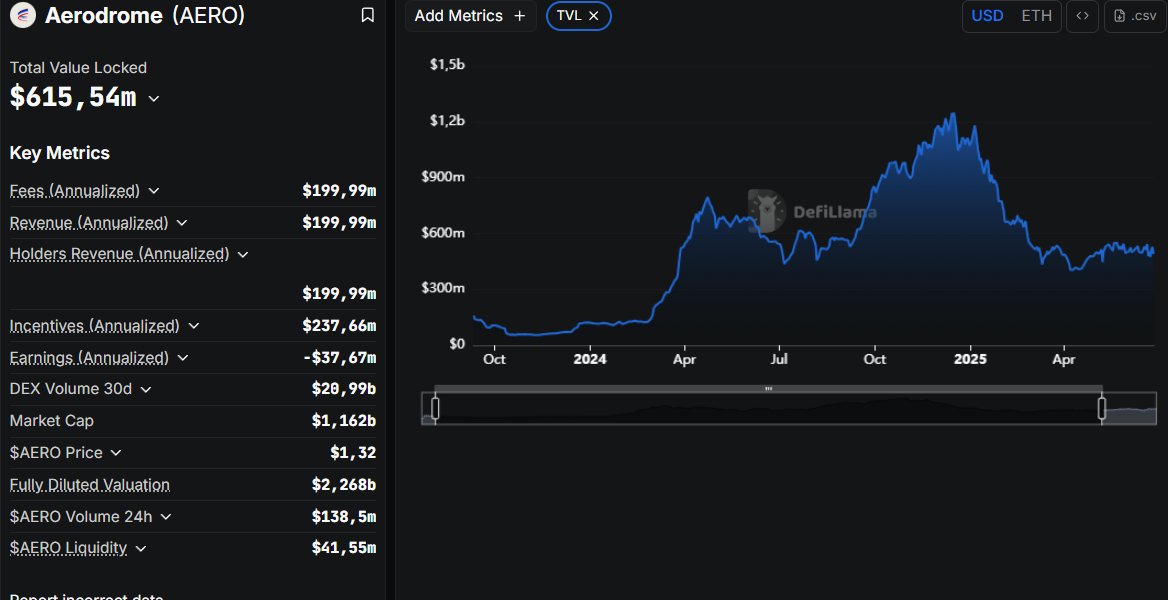Click the Market Cap label
Screen dimensions: 1168x600
(x=51, y=420)
